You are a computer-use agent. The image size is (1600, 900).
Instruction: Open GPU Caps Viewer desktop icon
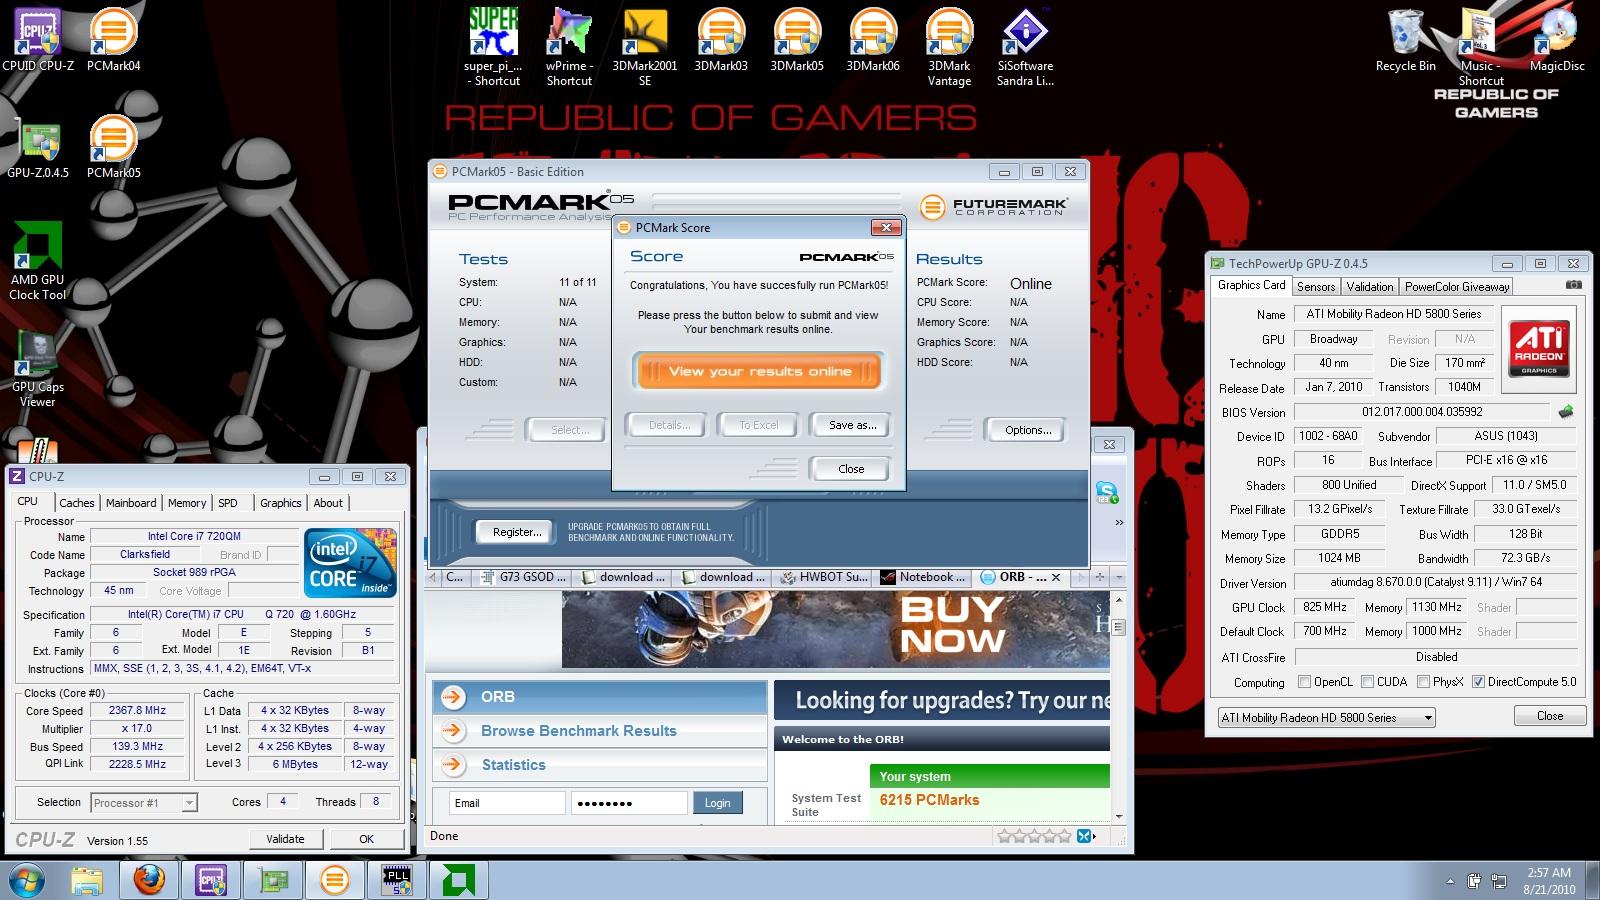(38, 368)
